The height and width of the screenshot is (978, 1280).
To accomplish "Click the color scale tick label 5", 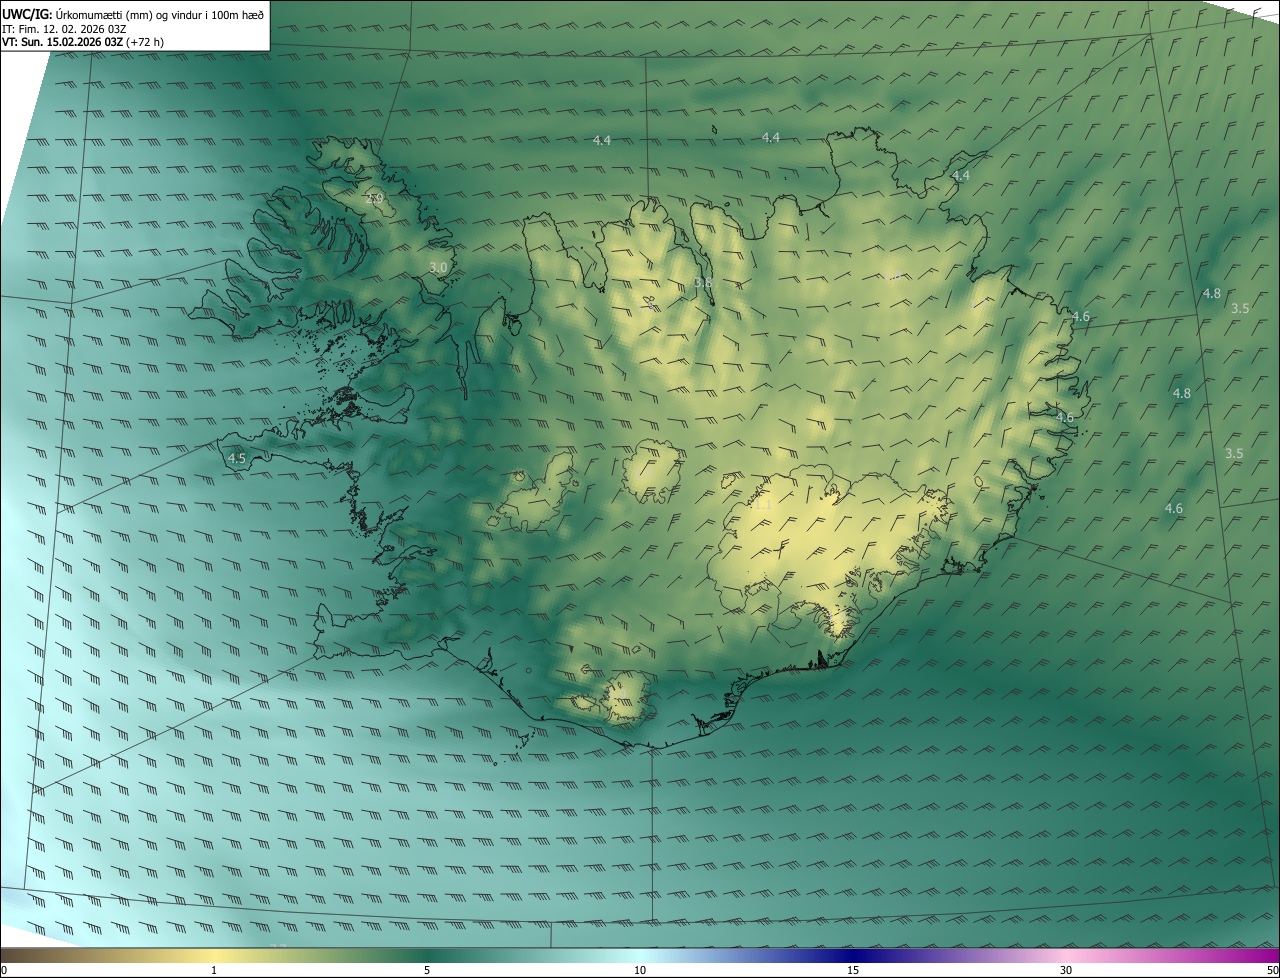I will 427,970.
